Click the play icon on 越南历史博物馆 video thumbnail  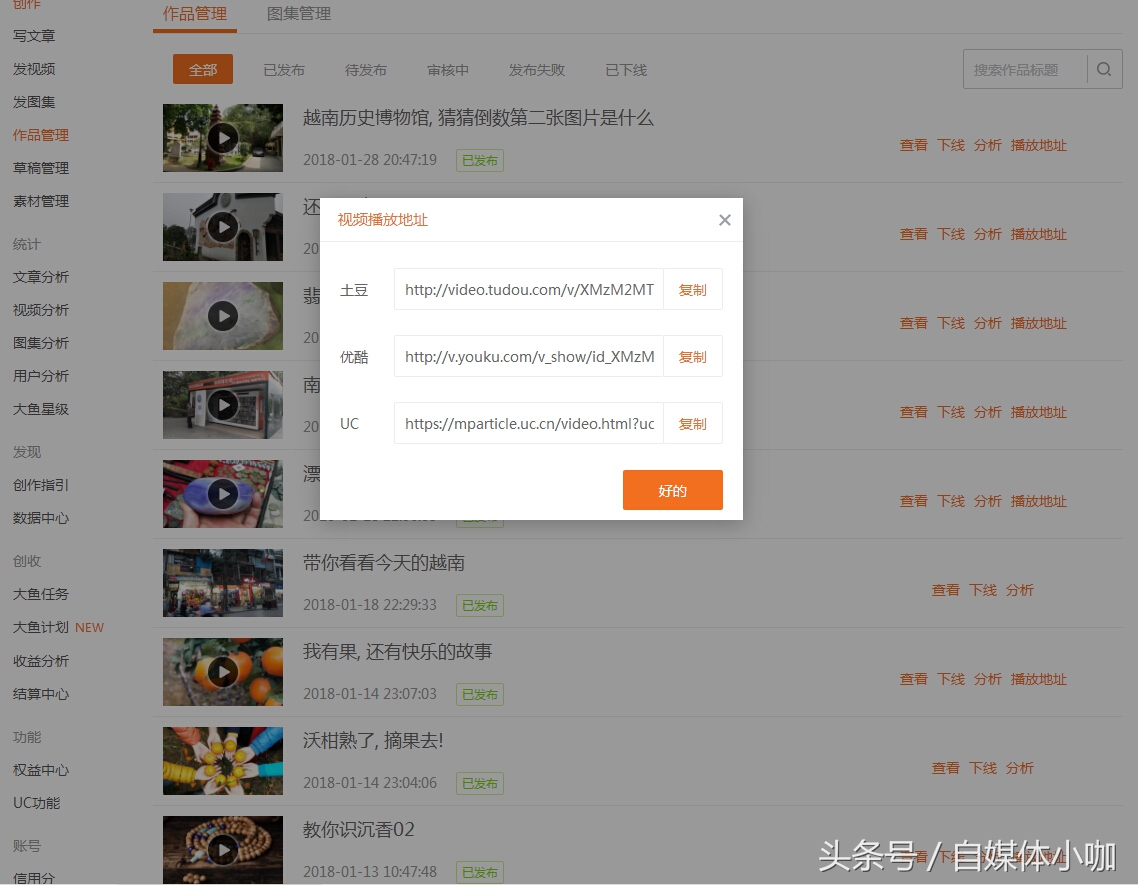[222, 137]
